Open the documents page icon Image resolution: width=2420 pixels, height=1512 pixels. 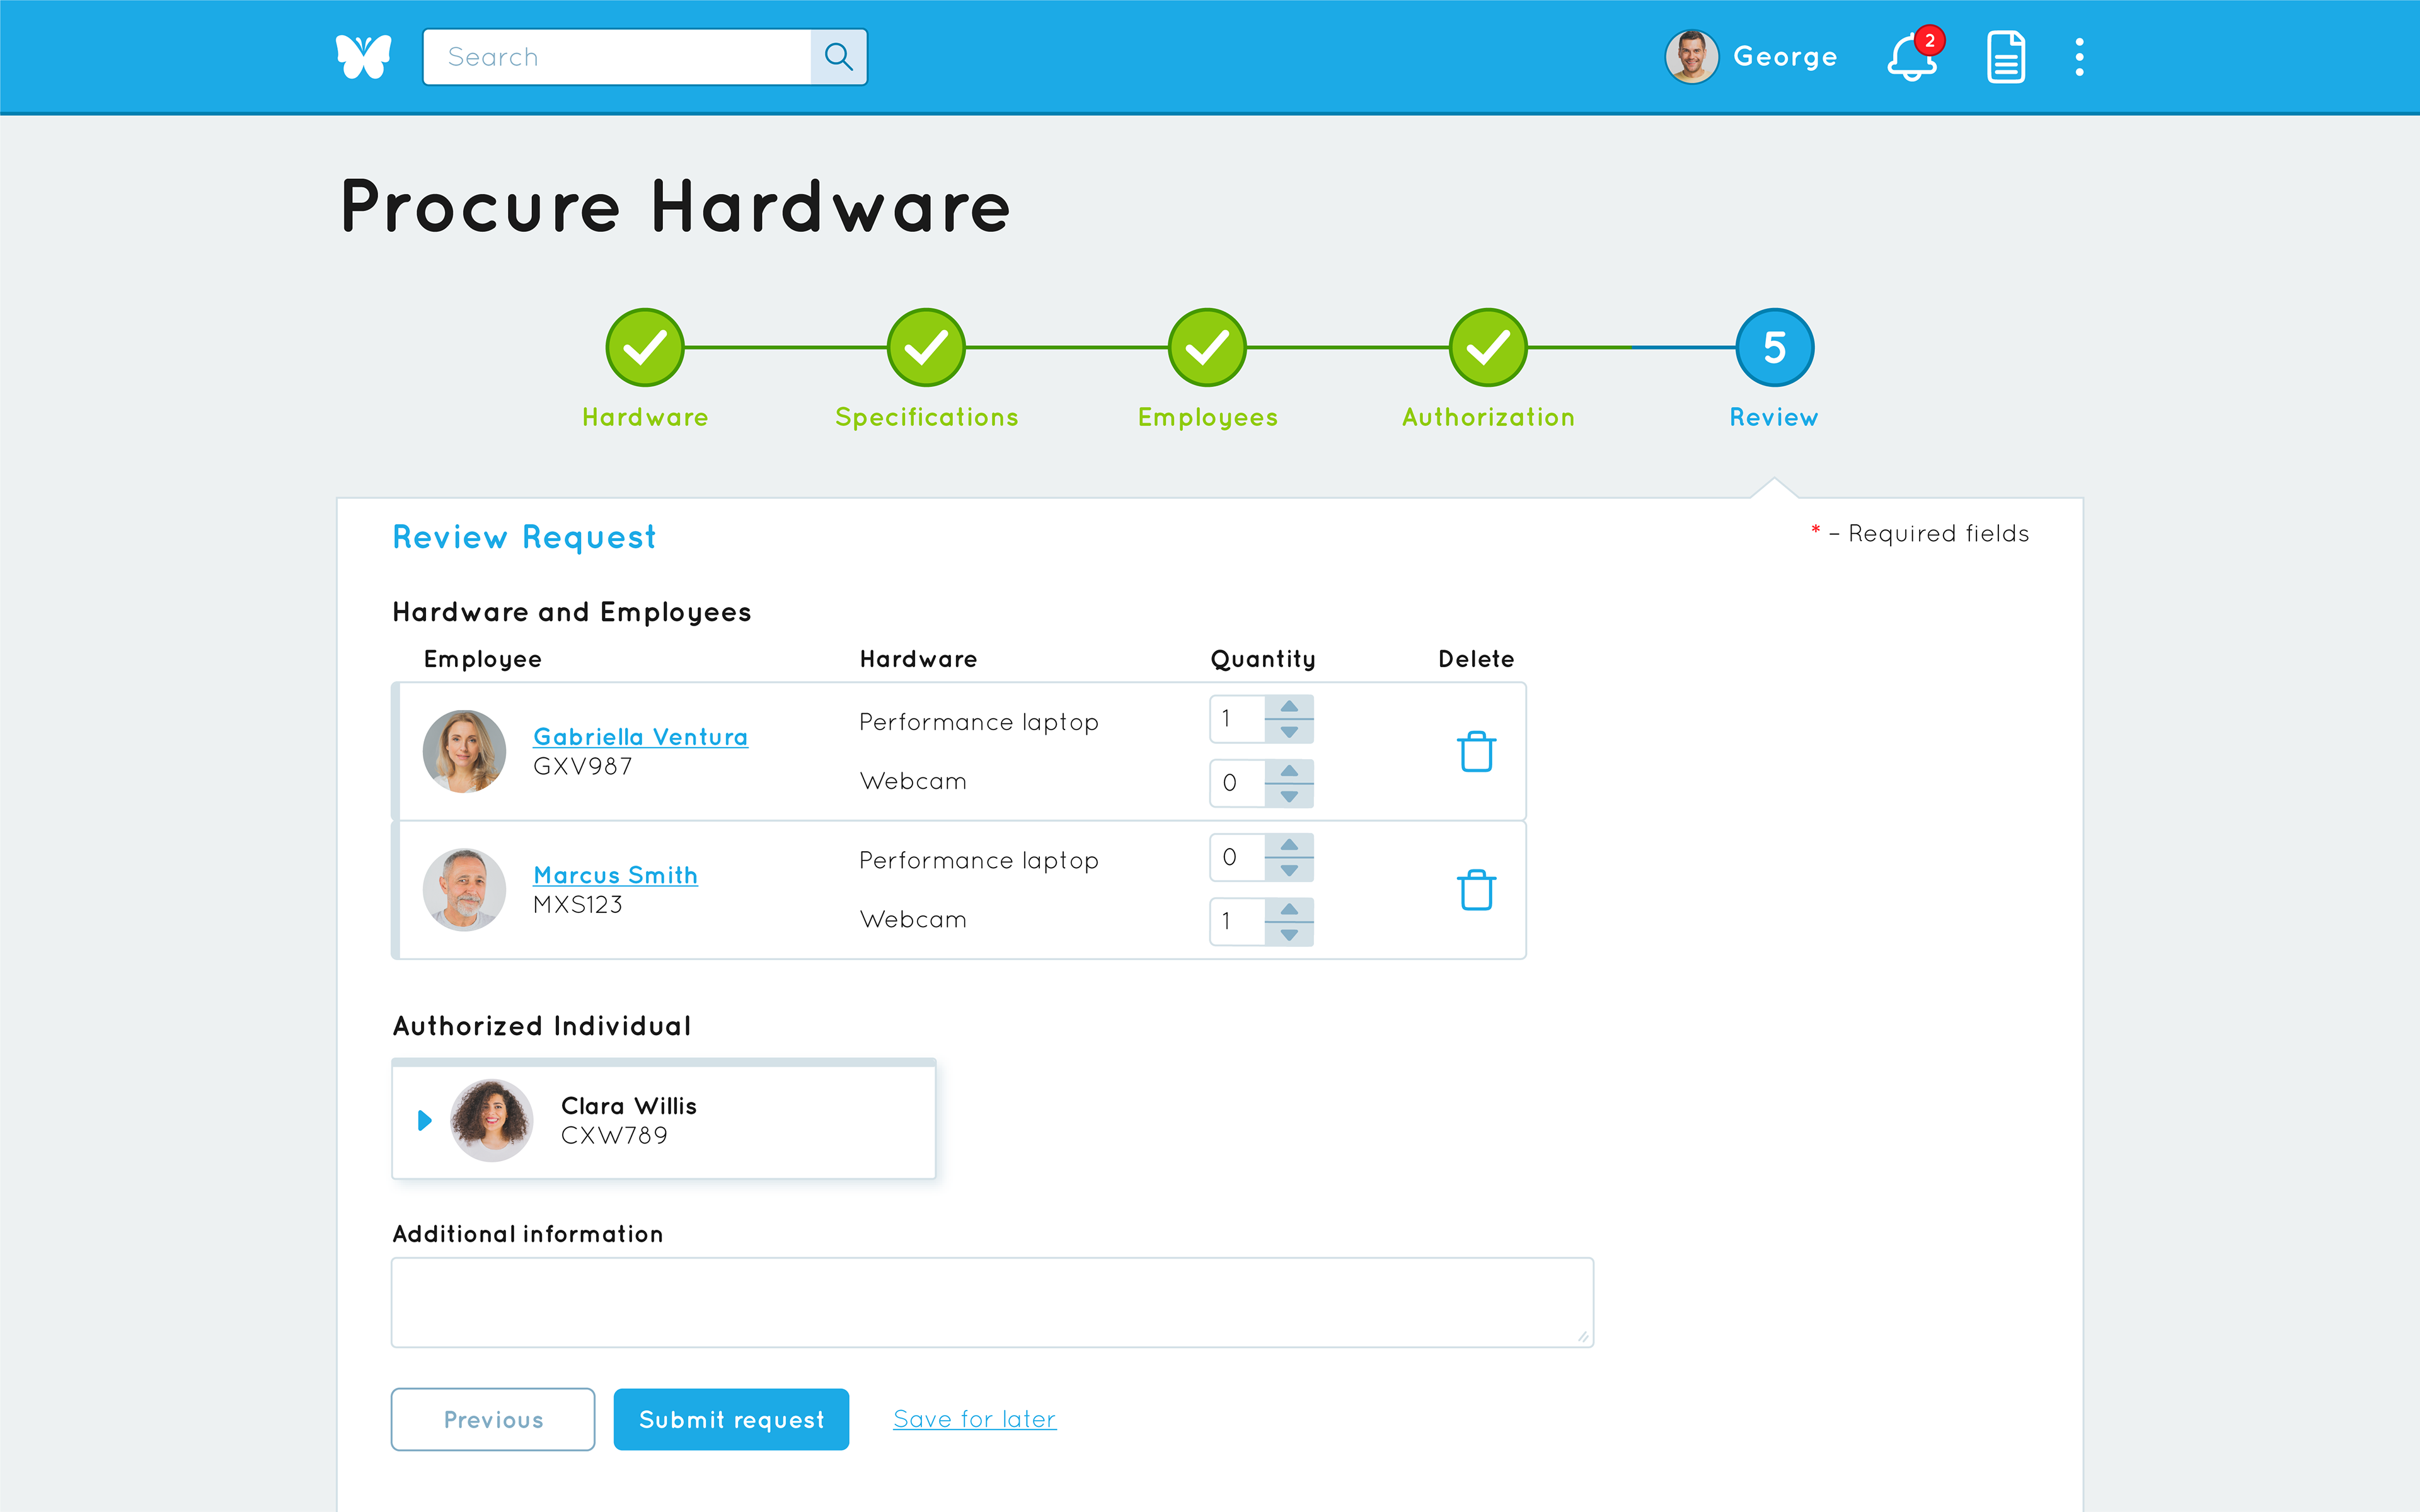point(2005,57)
